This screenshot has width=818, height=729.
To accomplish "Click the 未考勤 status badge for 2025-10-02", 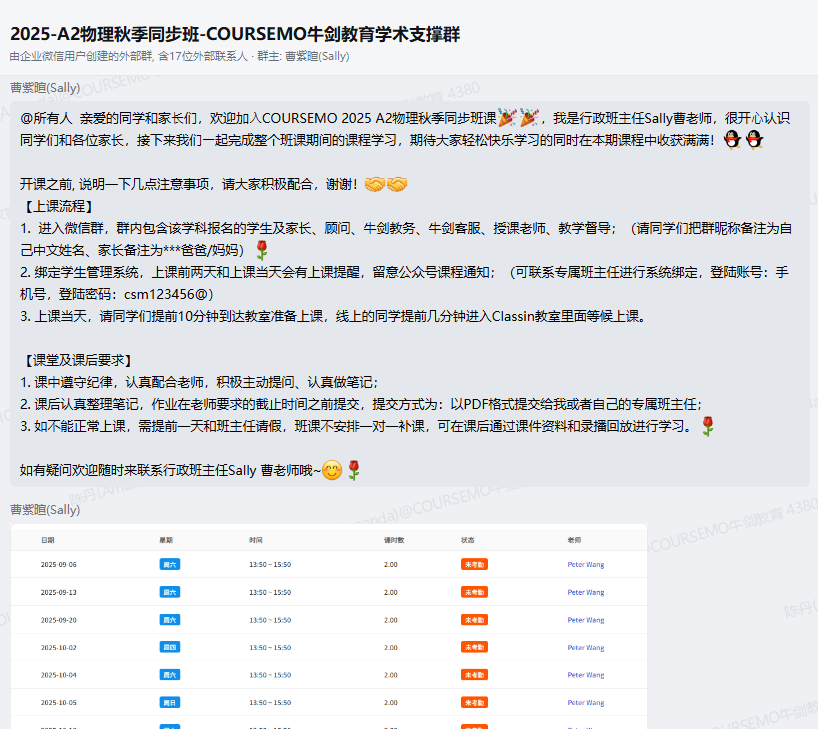I will [x=474, y=647].
